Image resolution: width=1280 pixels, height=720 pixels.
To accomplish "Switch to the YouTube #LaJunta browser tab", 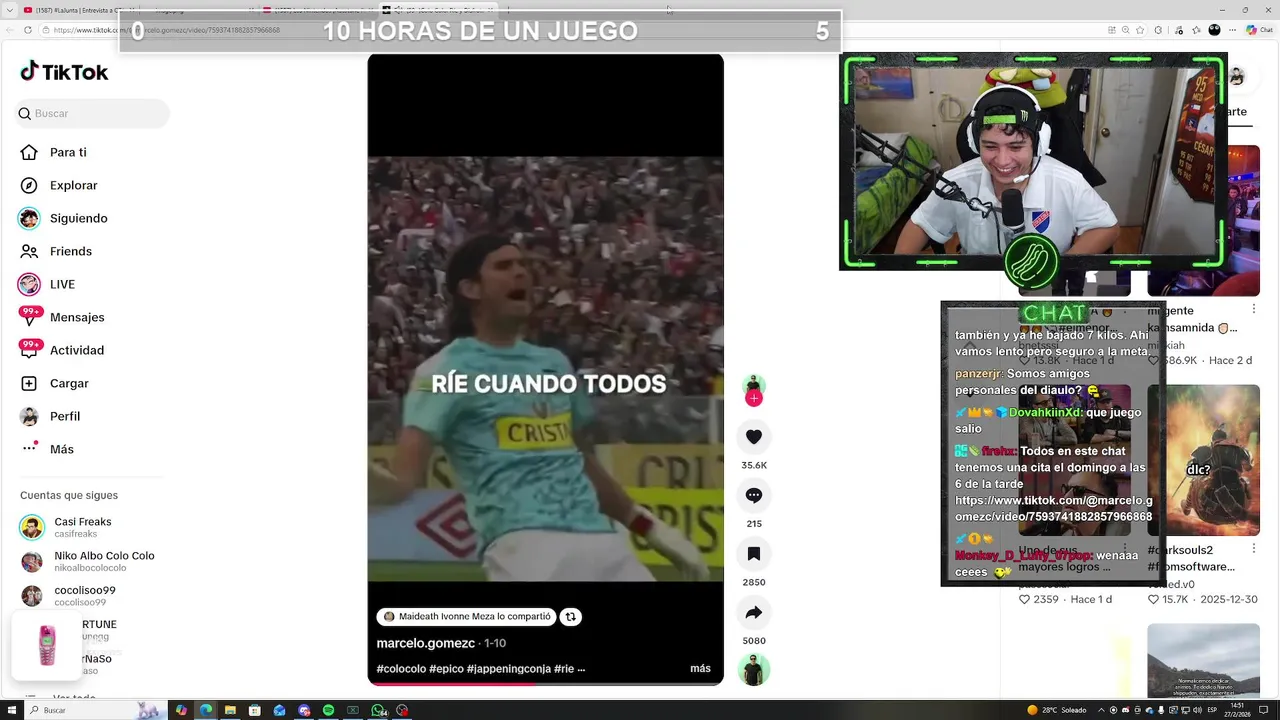I will coord(78,10).
